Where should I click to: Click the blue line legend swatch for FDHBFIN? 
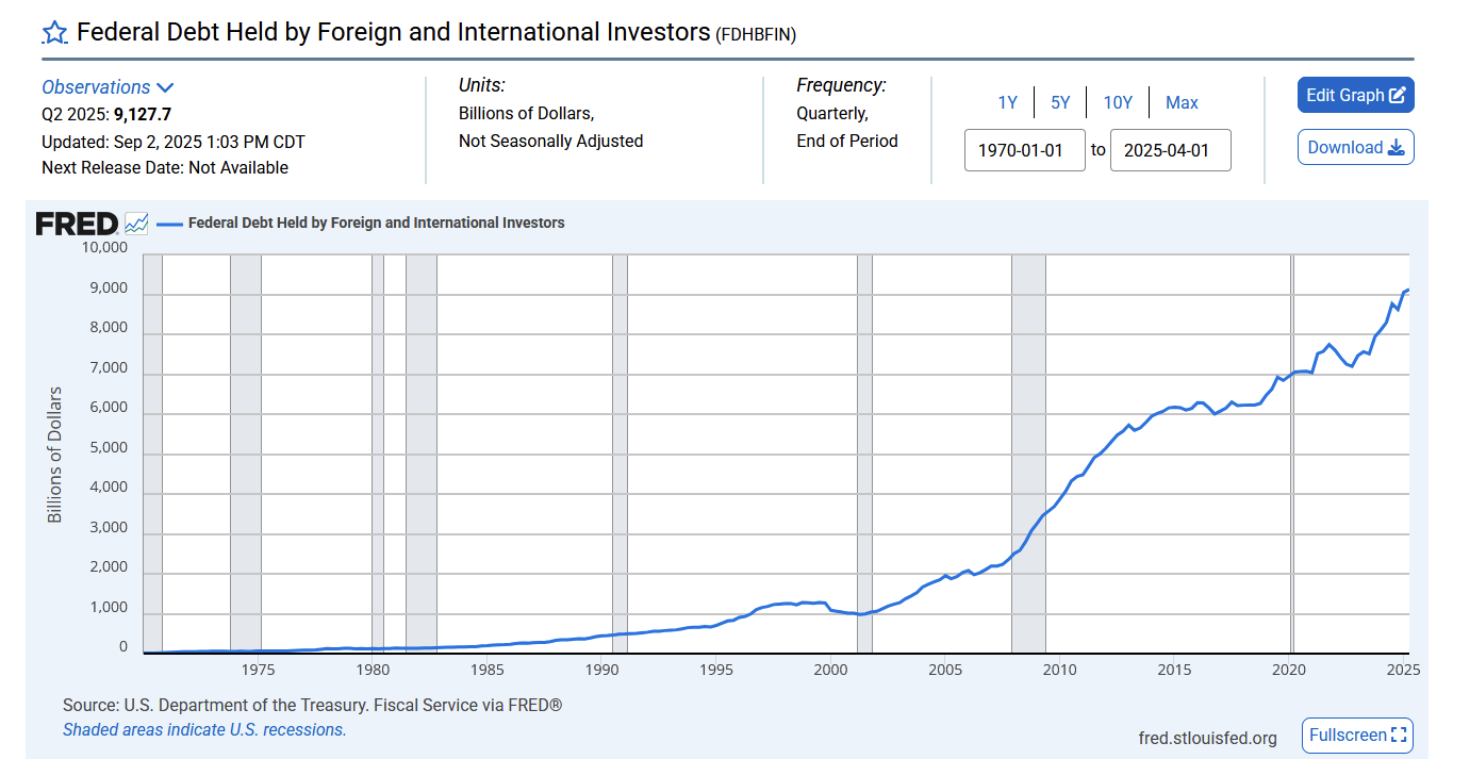(169, 222)
